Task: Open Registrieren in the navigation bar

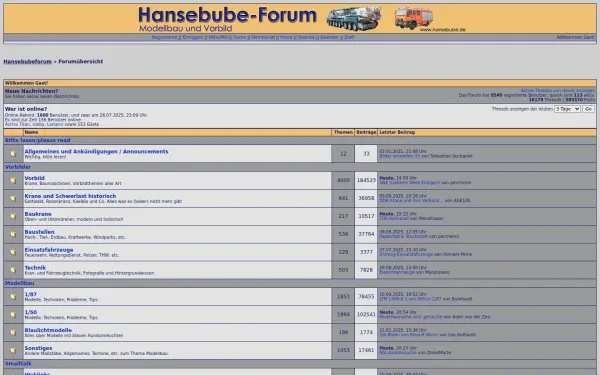Action: pyautogui.click(x=165, y=37)
